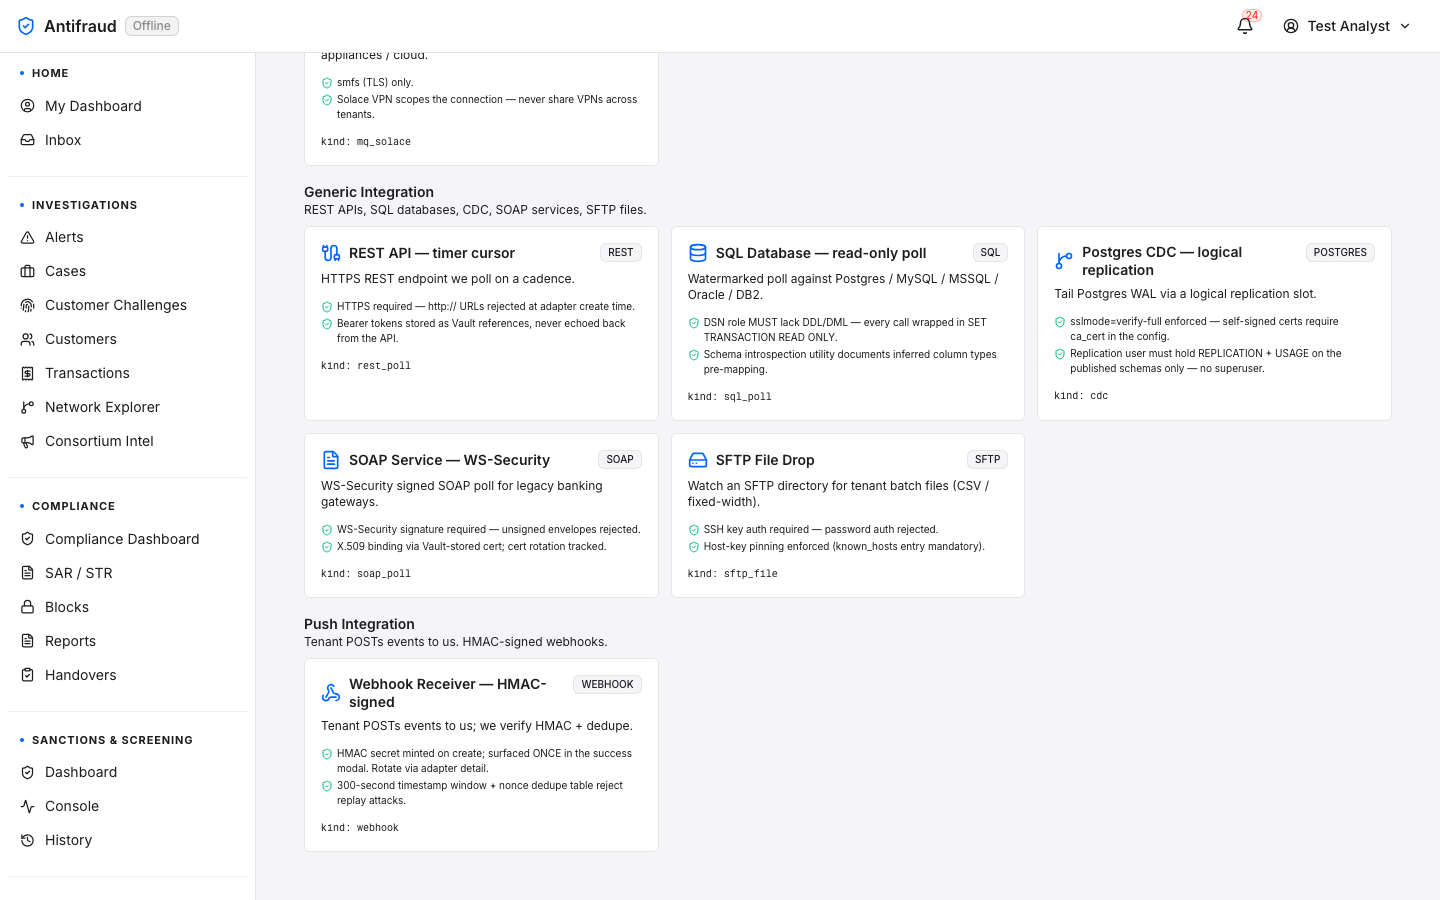This screenshot has width=1440, height=900.
Task: Click the Push Integration section heading
Action: click(359, 624)
